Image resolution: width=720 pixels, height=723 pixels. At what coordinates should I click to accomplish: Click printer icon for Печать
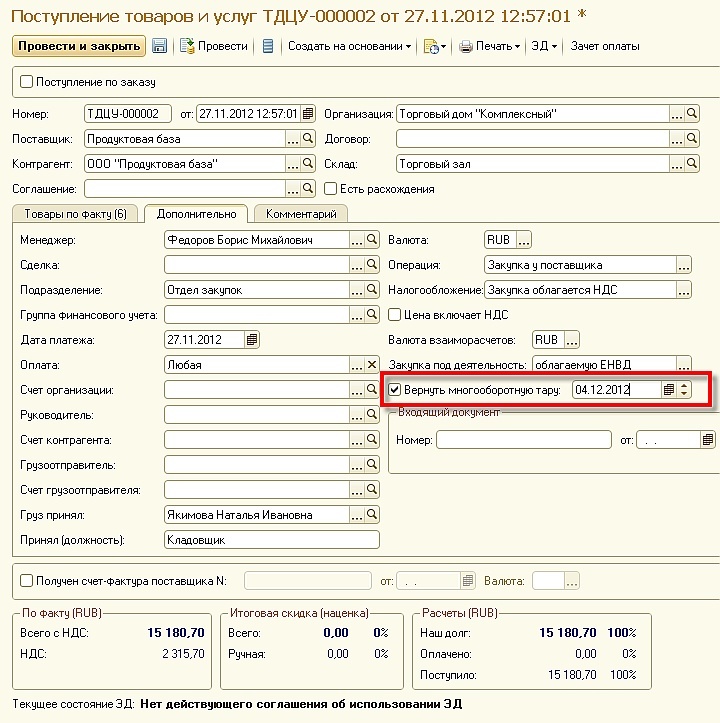[466, 46]
